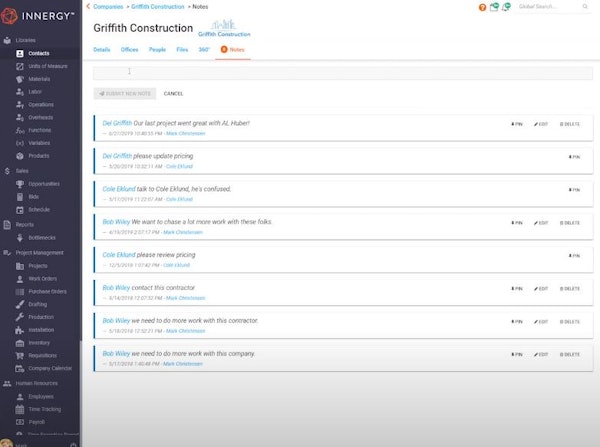Image resolution: width=600 pixels, height=447 pixels.
Task: Open Units of Measure in sidebar
Action: (48, 66)
